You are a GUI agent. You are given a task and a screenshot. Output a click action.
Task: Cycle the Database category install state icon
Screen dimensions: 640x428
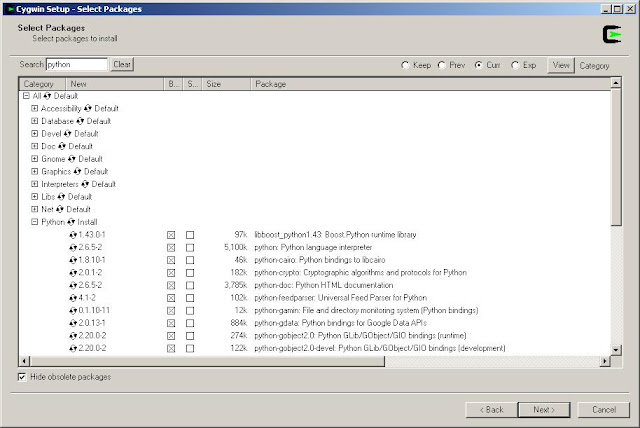(80, 121)
